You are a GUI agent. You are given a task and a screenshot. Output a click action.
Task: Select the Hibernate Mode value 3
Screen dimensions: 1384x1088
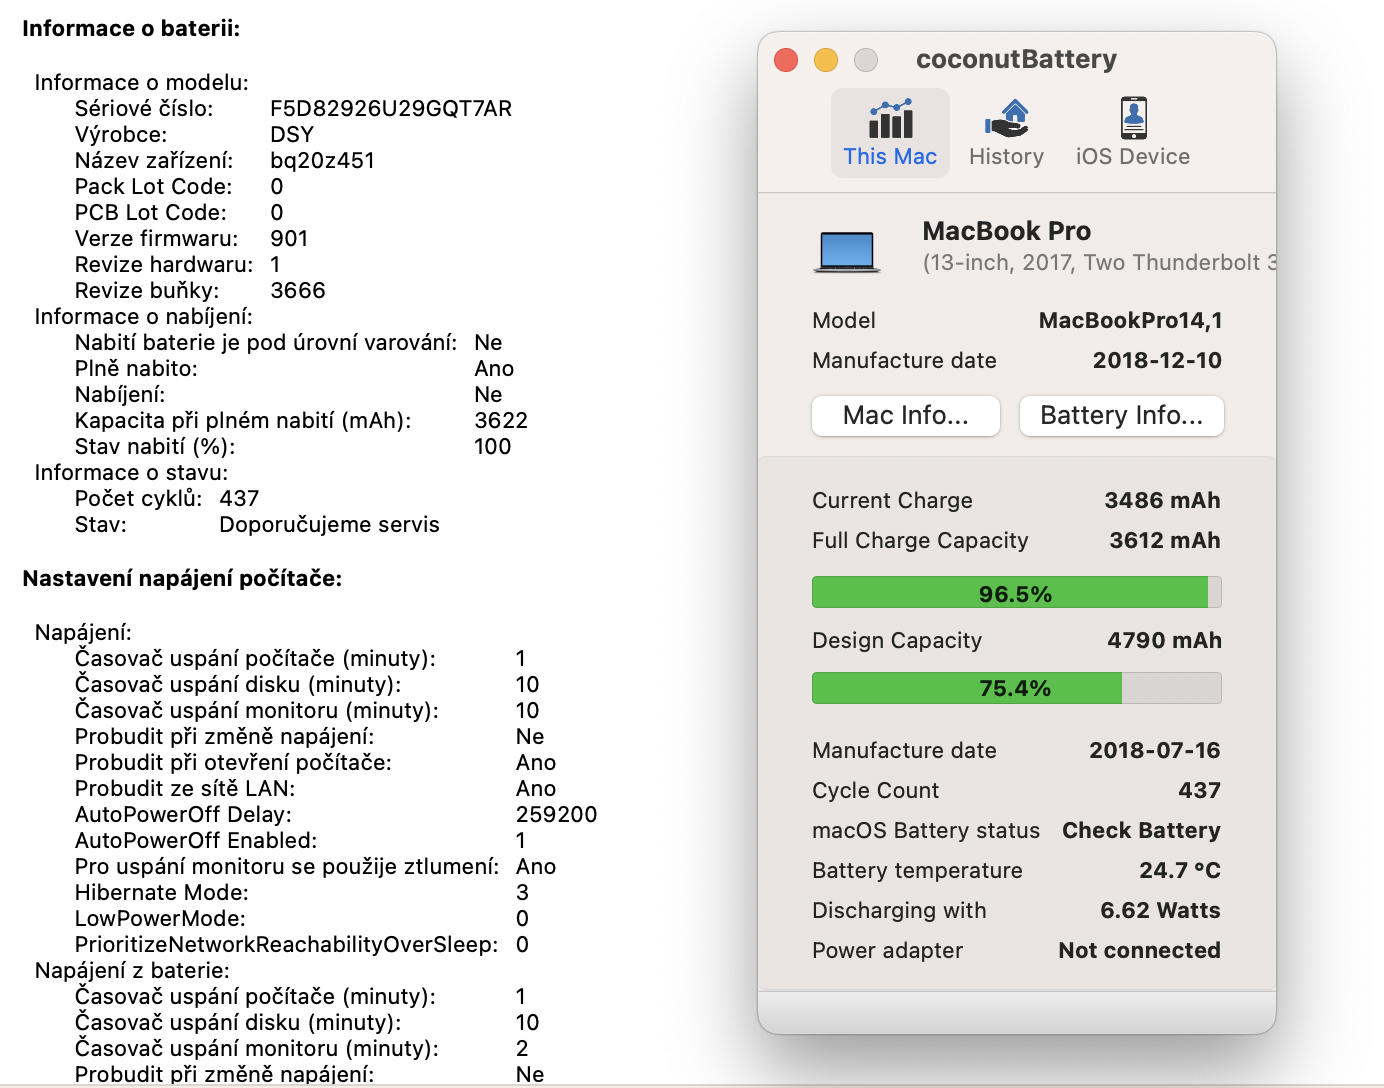[x=522, y=892]
